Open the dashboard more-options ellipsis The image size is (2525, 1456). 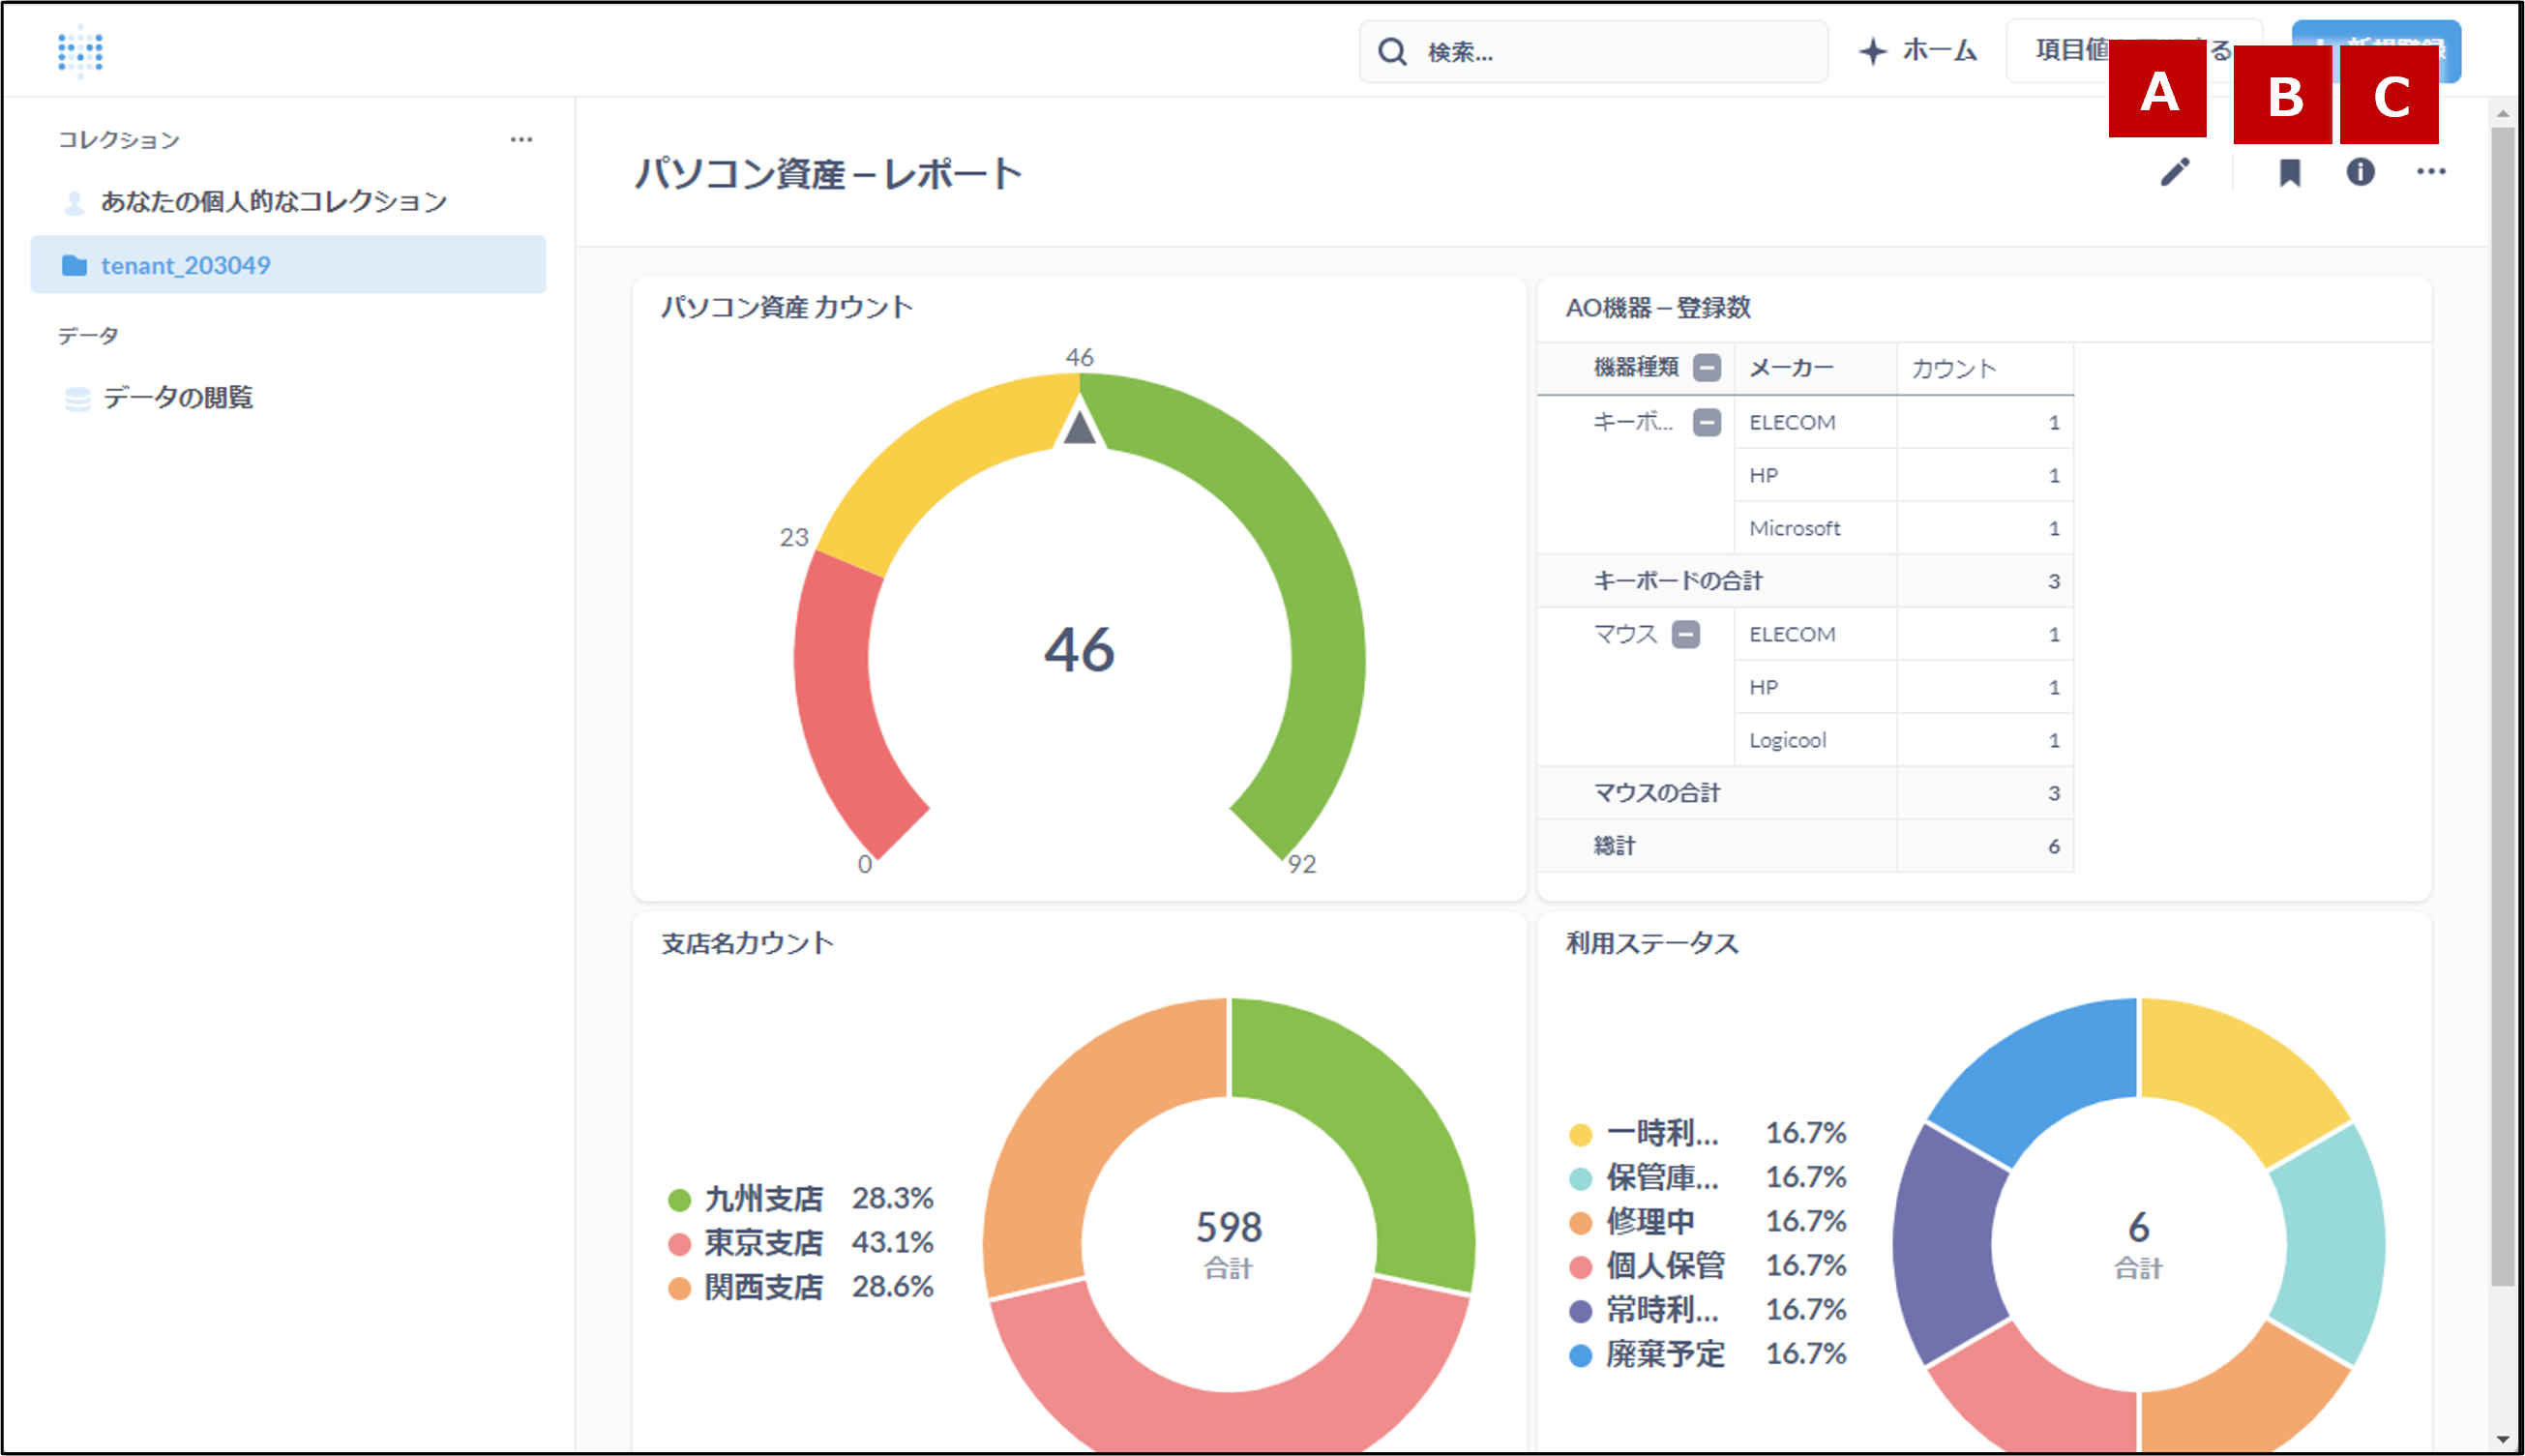2431,172
